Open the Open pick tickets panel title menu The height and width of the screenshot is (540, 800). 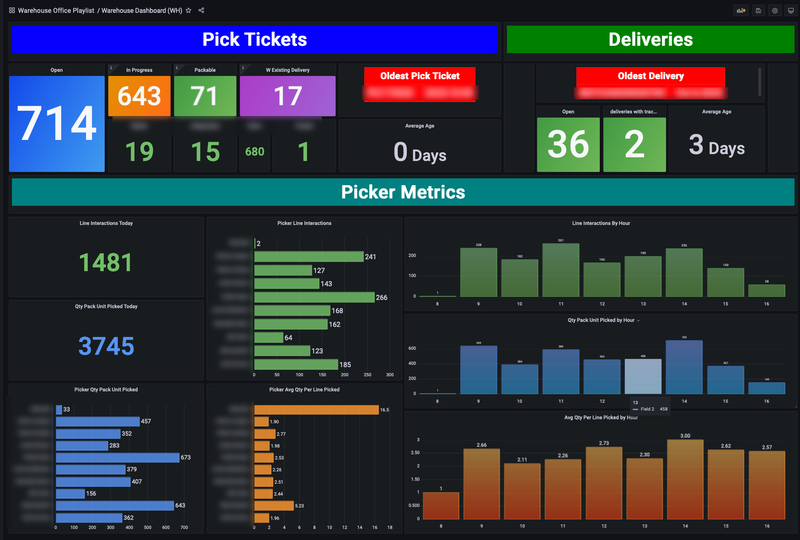57,70
